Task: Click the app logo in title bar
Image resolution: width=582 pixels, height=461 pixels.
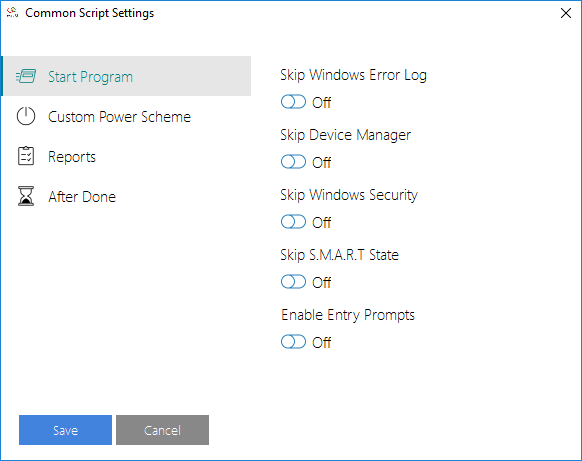Action: 12,13
